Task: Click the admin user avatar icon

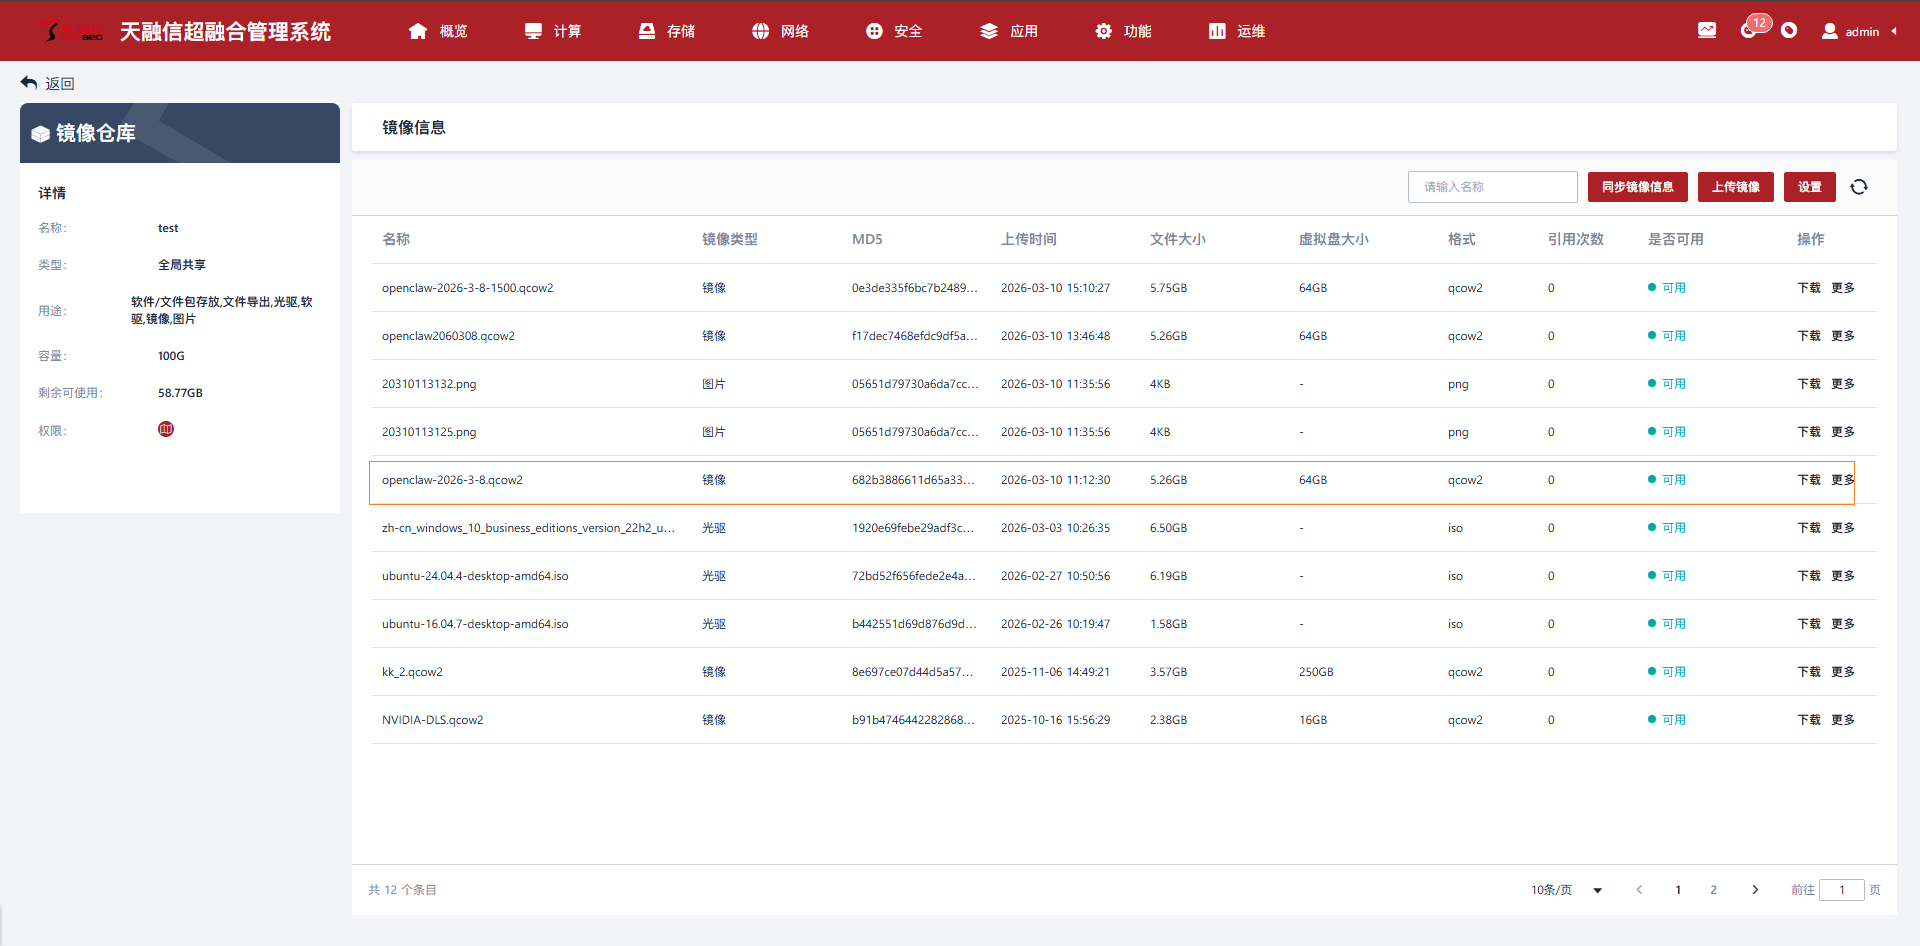Action: tap(1829, 31)
